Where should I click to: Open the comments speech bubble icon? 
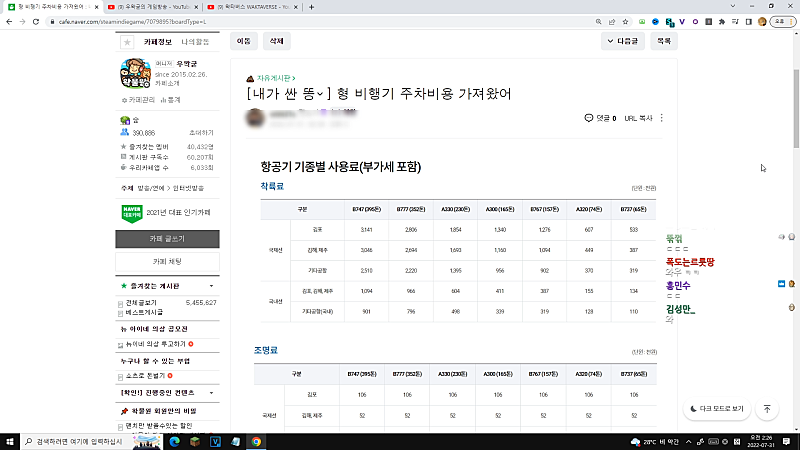[x=589, y=118]
